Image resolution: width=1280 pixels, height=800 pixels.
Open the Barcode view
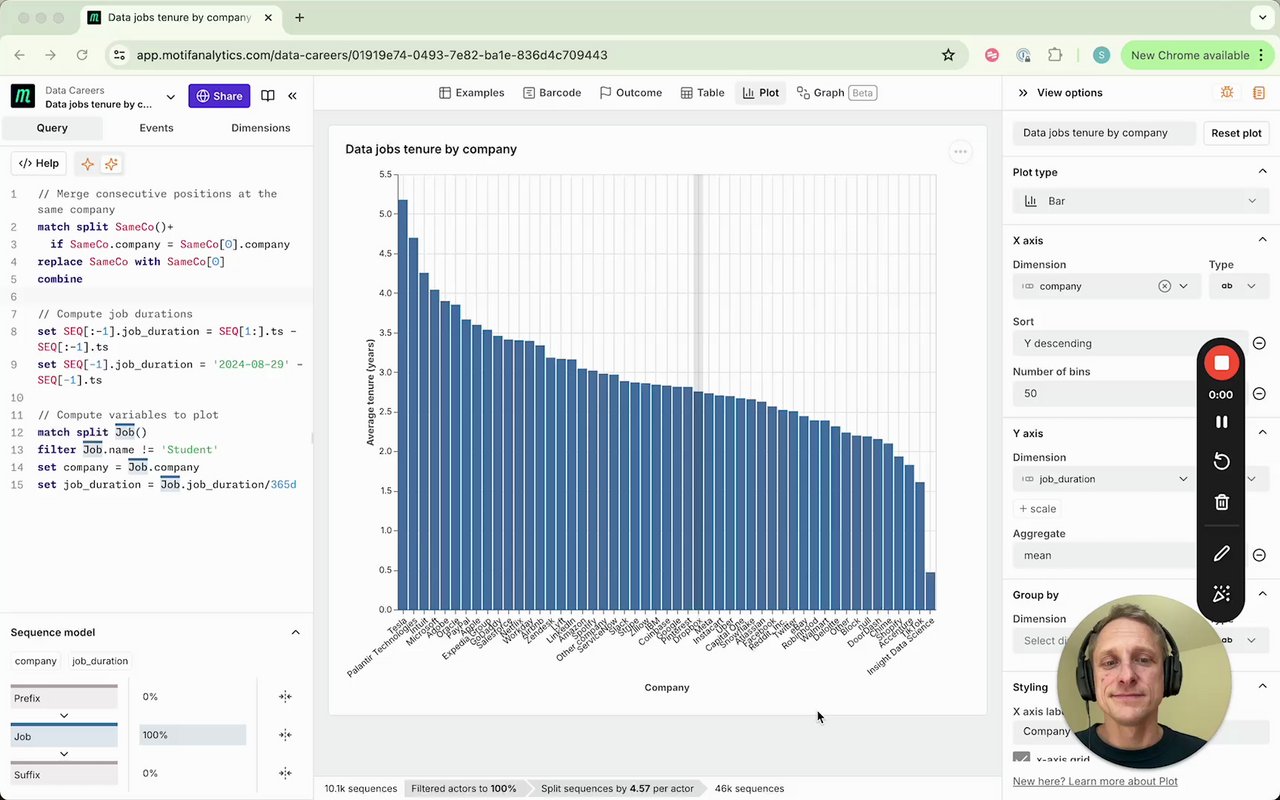point(552,93)
